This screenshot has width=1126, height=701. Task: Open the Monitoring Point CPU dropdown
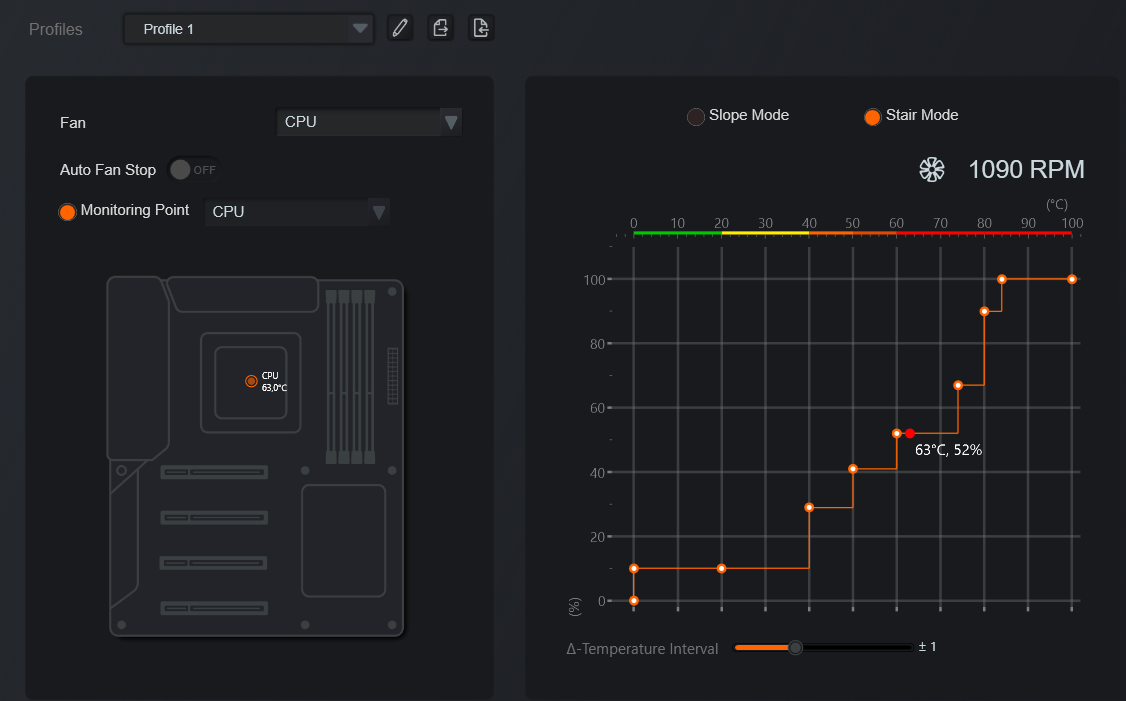point(297,212)
